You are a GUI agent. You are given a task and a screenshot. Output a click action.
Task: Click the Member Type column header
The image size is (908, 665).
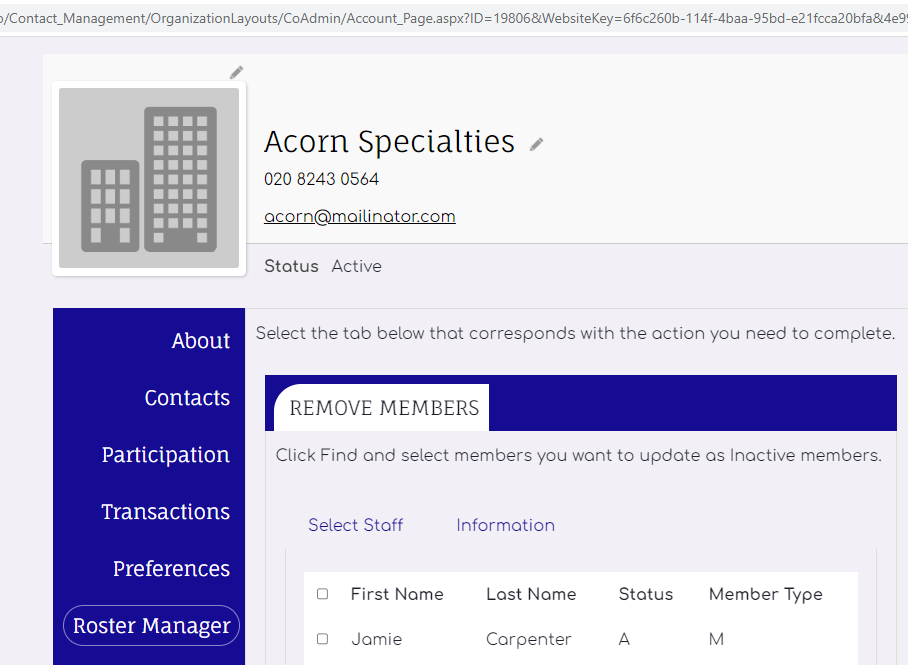765,594
